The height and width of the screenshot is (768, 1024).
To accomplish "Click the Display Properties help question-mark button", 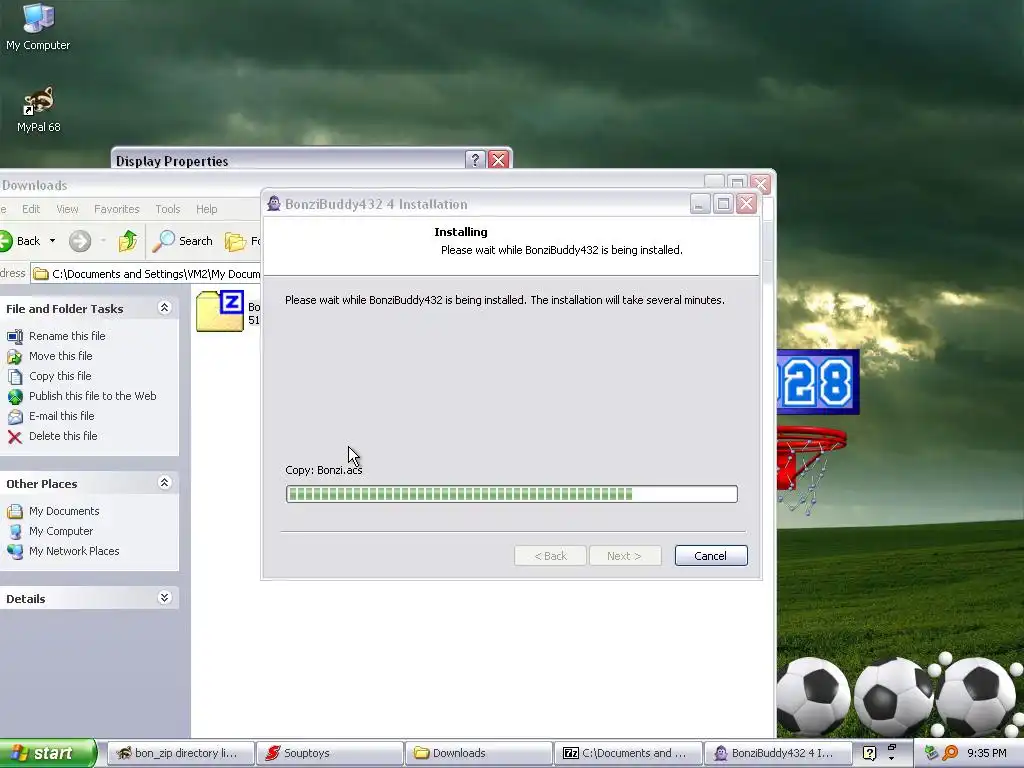I will pyautogui.click(x=475, y=159).
